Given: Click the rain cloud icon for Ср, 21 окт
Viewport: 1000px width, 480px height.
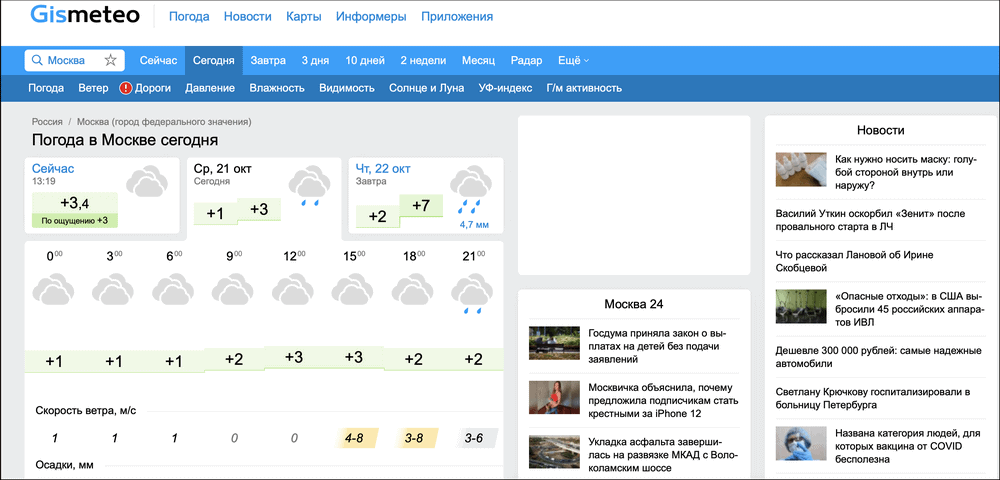Looking at the screenshot, I should (309, 188).
